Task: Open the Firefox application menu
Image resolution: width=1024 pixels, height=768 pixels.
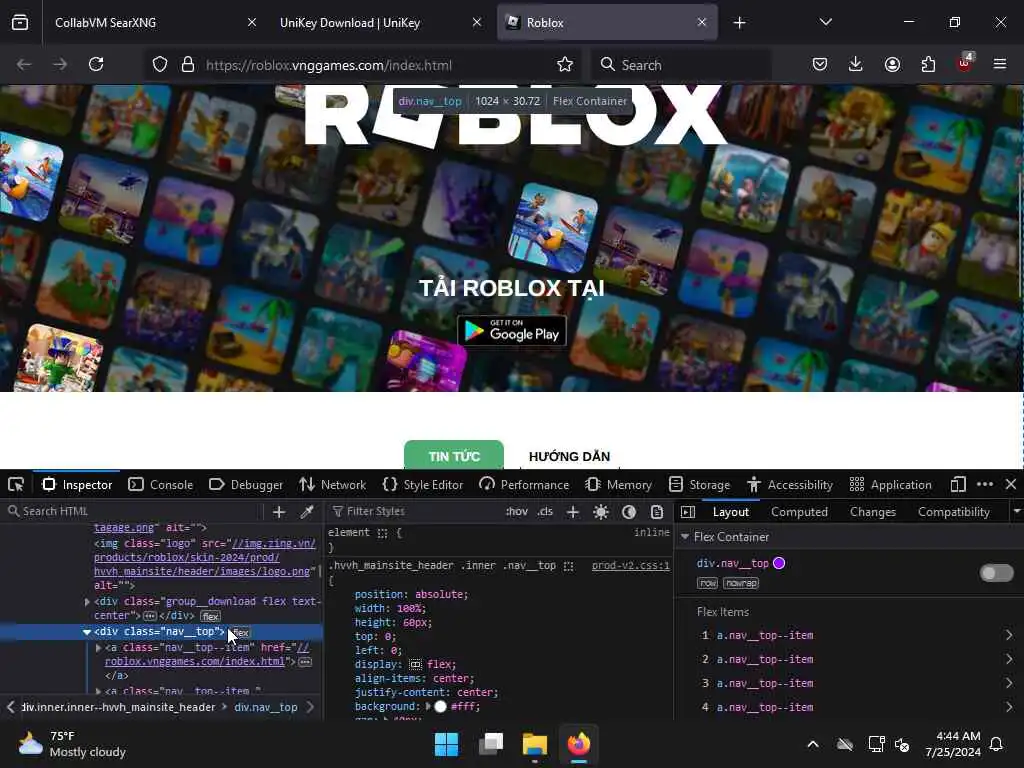Action: click(x=1000, y=64)
